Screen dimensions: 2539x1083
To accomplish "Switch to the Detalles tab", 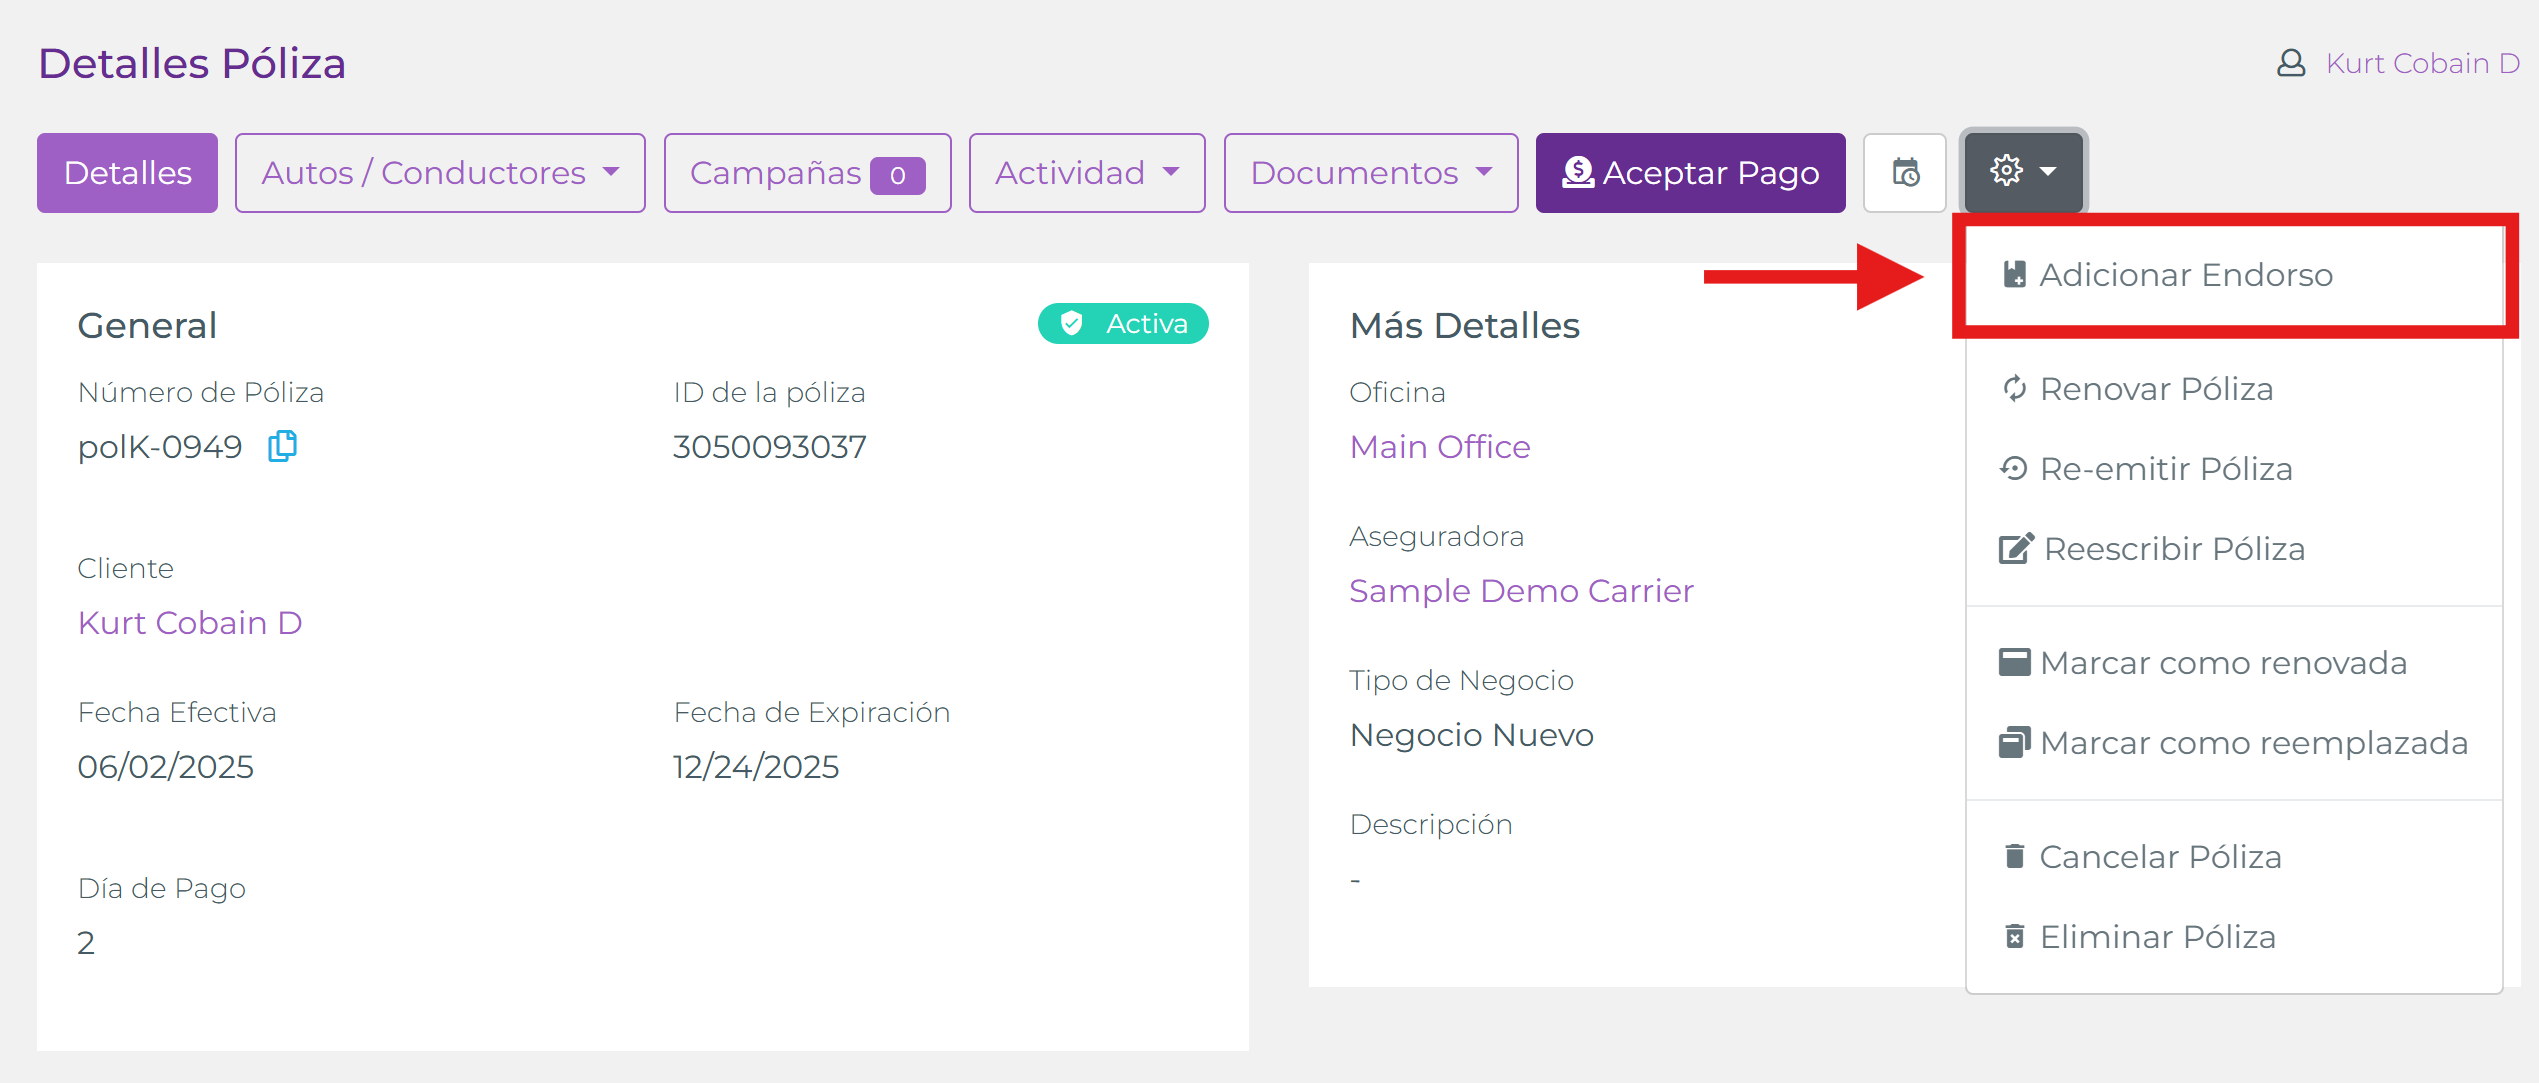I will 127,173.
